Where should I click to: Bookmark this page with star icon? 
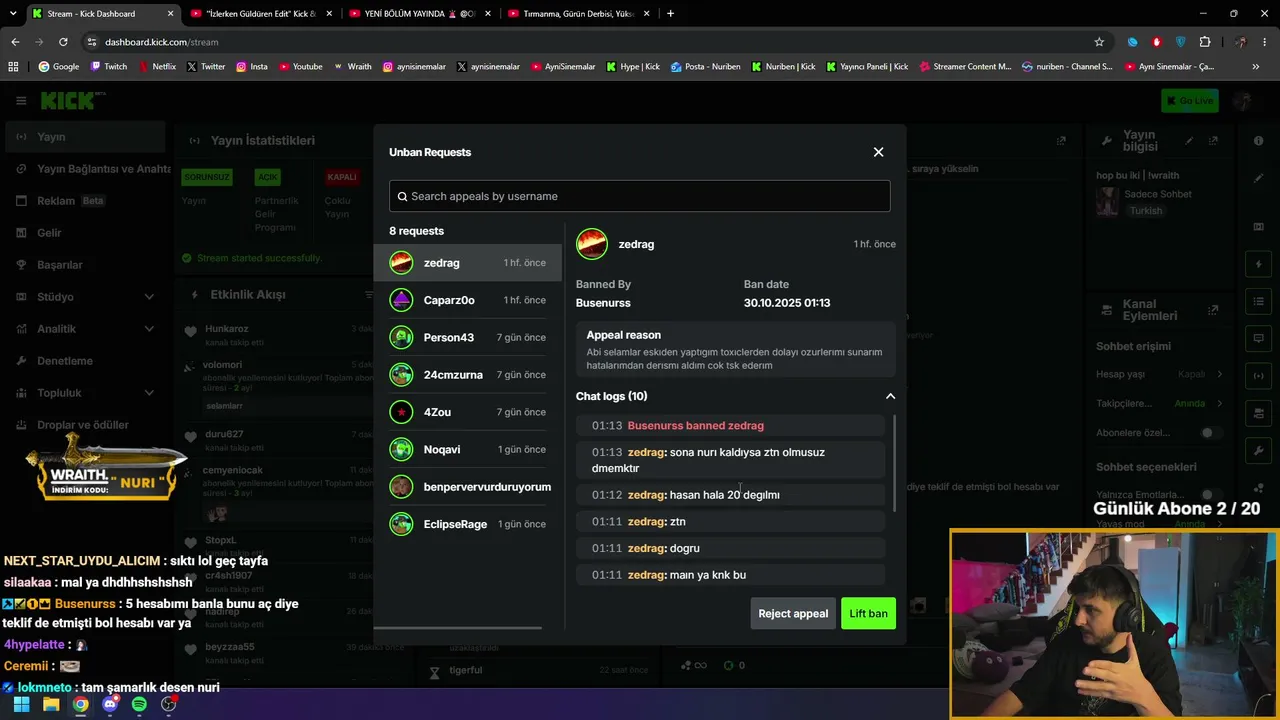pos(1099,42)
